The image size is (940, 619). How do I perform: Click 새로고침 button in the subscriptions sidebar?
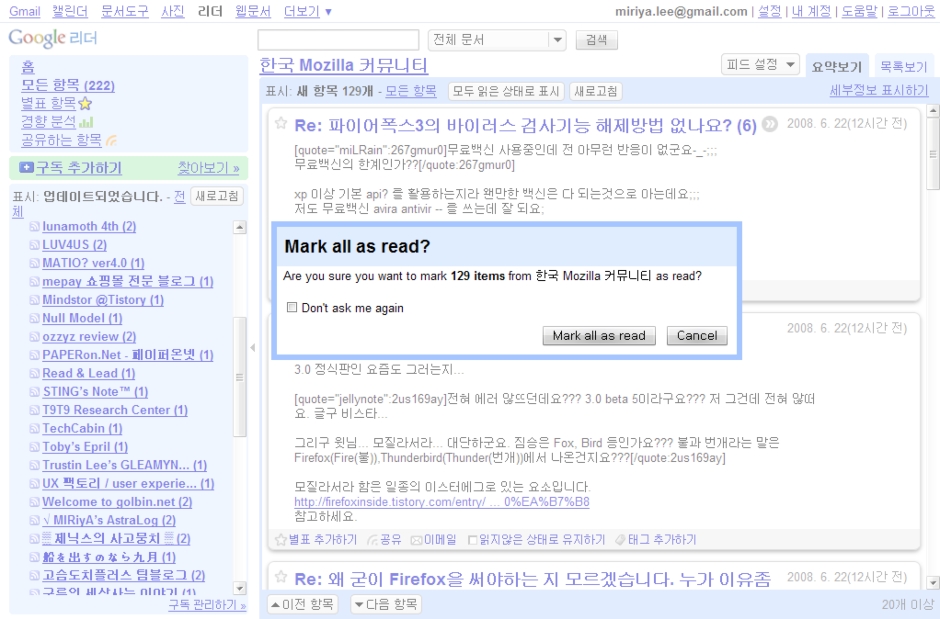tap(216, 196)
